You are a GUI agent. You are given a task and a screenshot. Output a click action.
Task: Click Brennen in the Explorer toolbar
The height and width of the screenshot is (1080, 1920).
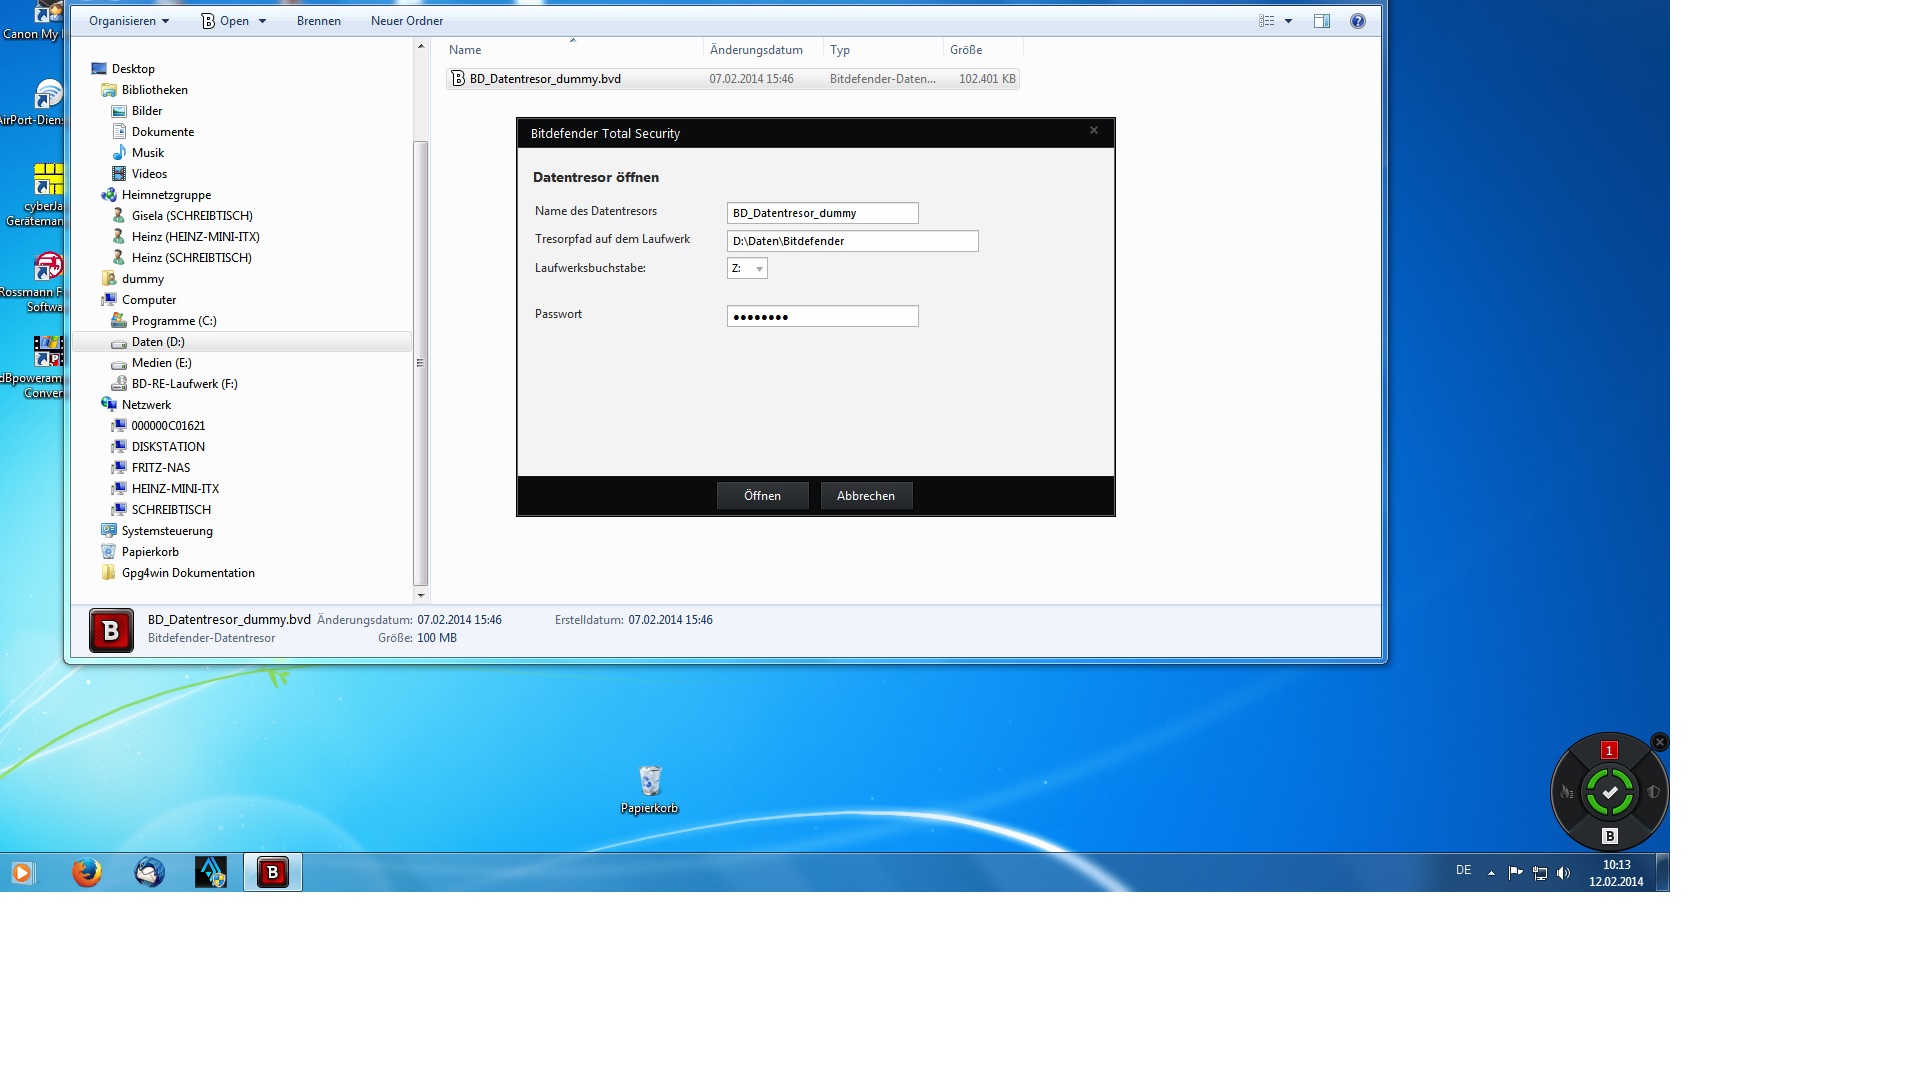319,21
